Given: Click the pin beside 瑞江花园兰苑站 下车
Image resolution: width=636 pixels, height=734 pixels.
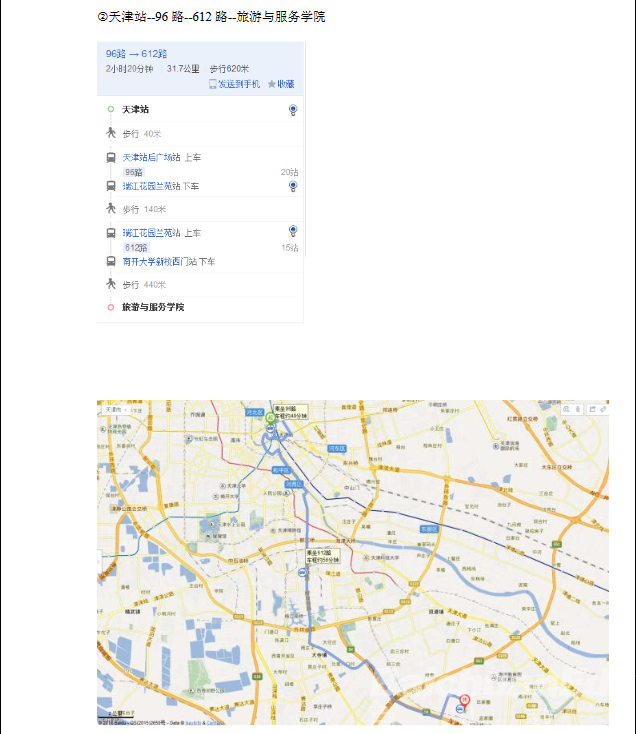Looking at the screenshot, I should pyautogui.click(x=292, y=186).
